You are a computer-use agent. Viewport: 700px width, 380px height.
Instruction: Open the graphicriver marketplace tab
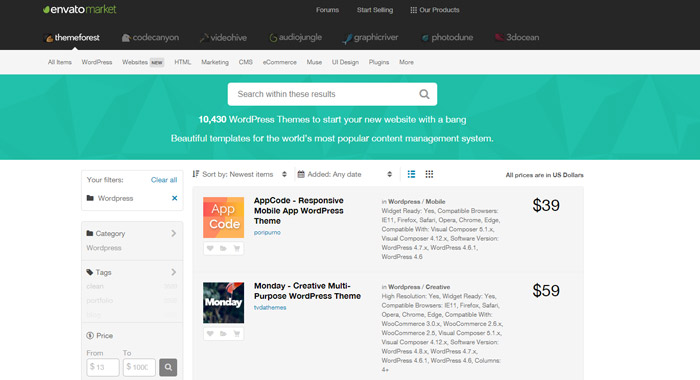pos(370,38)
